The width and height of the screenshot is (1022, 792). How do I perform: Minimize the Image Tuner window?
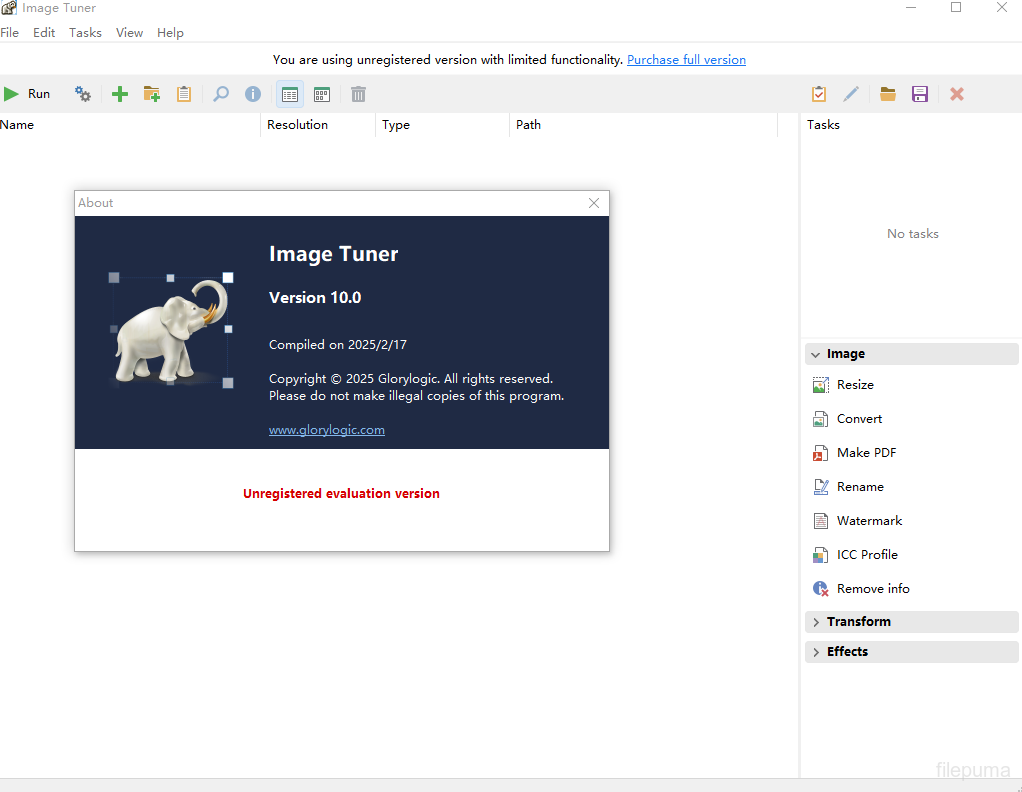click(911, 8)
